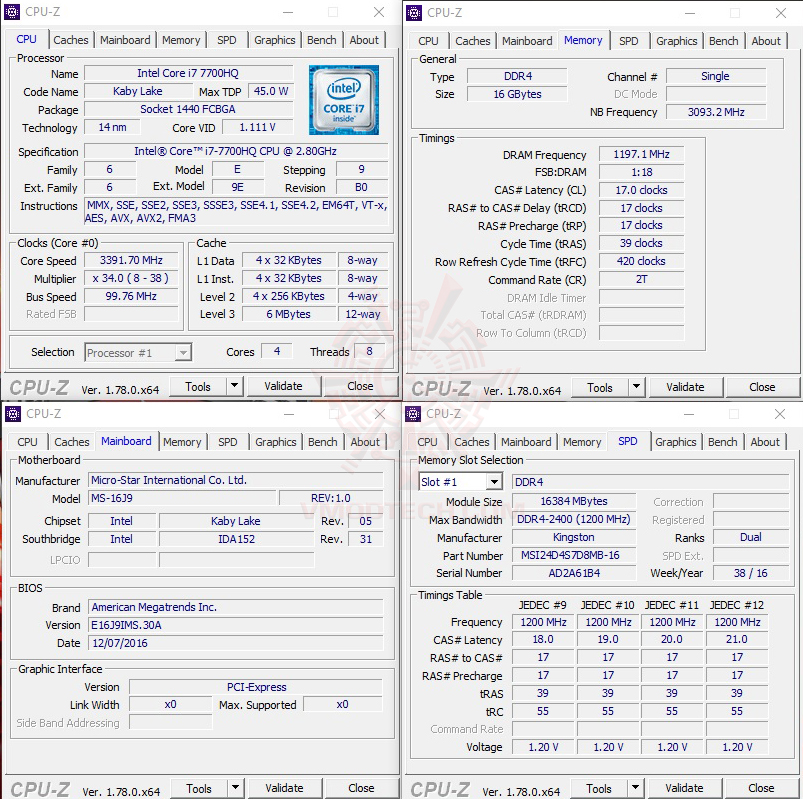Click the Specification field i7-7700HQ CPU @ 2.80GHz

tap(236, 151)
